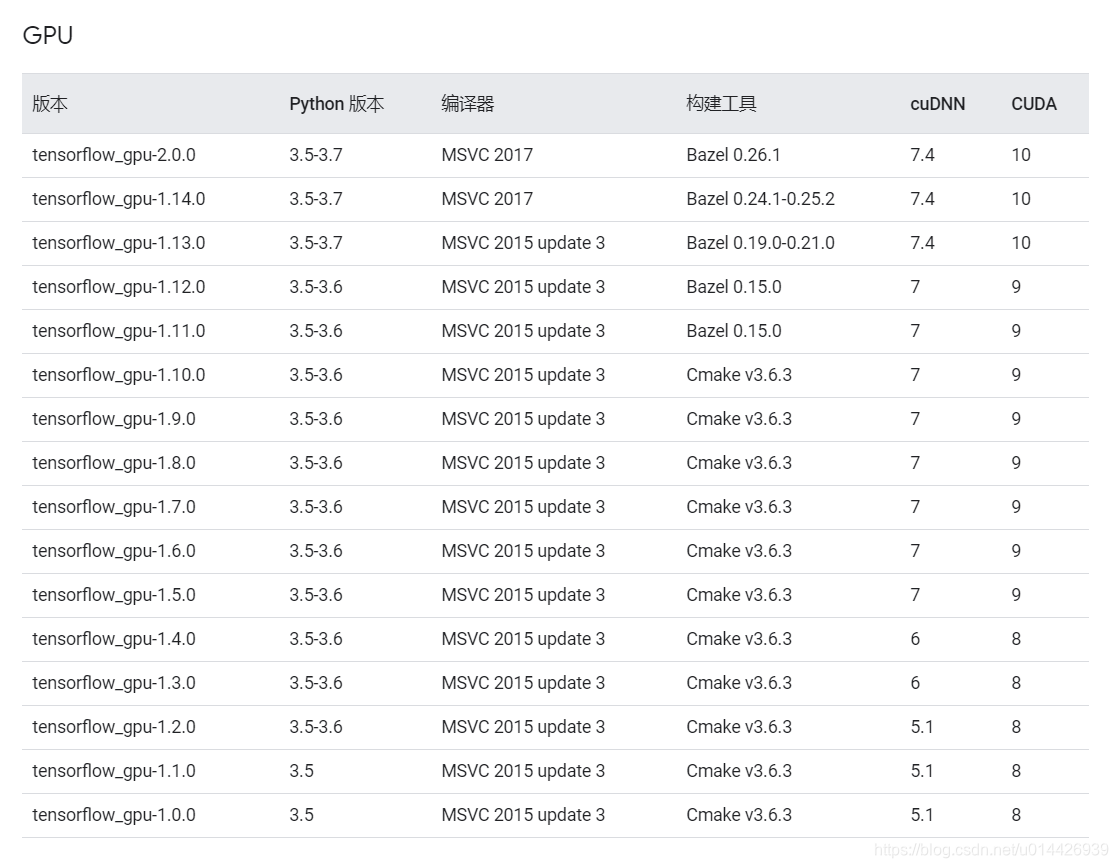Click CUDA 10 in the 1.14.0 row
This screenshot has height=868, width=1118.
coord(1021,199)
